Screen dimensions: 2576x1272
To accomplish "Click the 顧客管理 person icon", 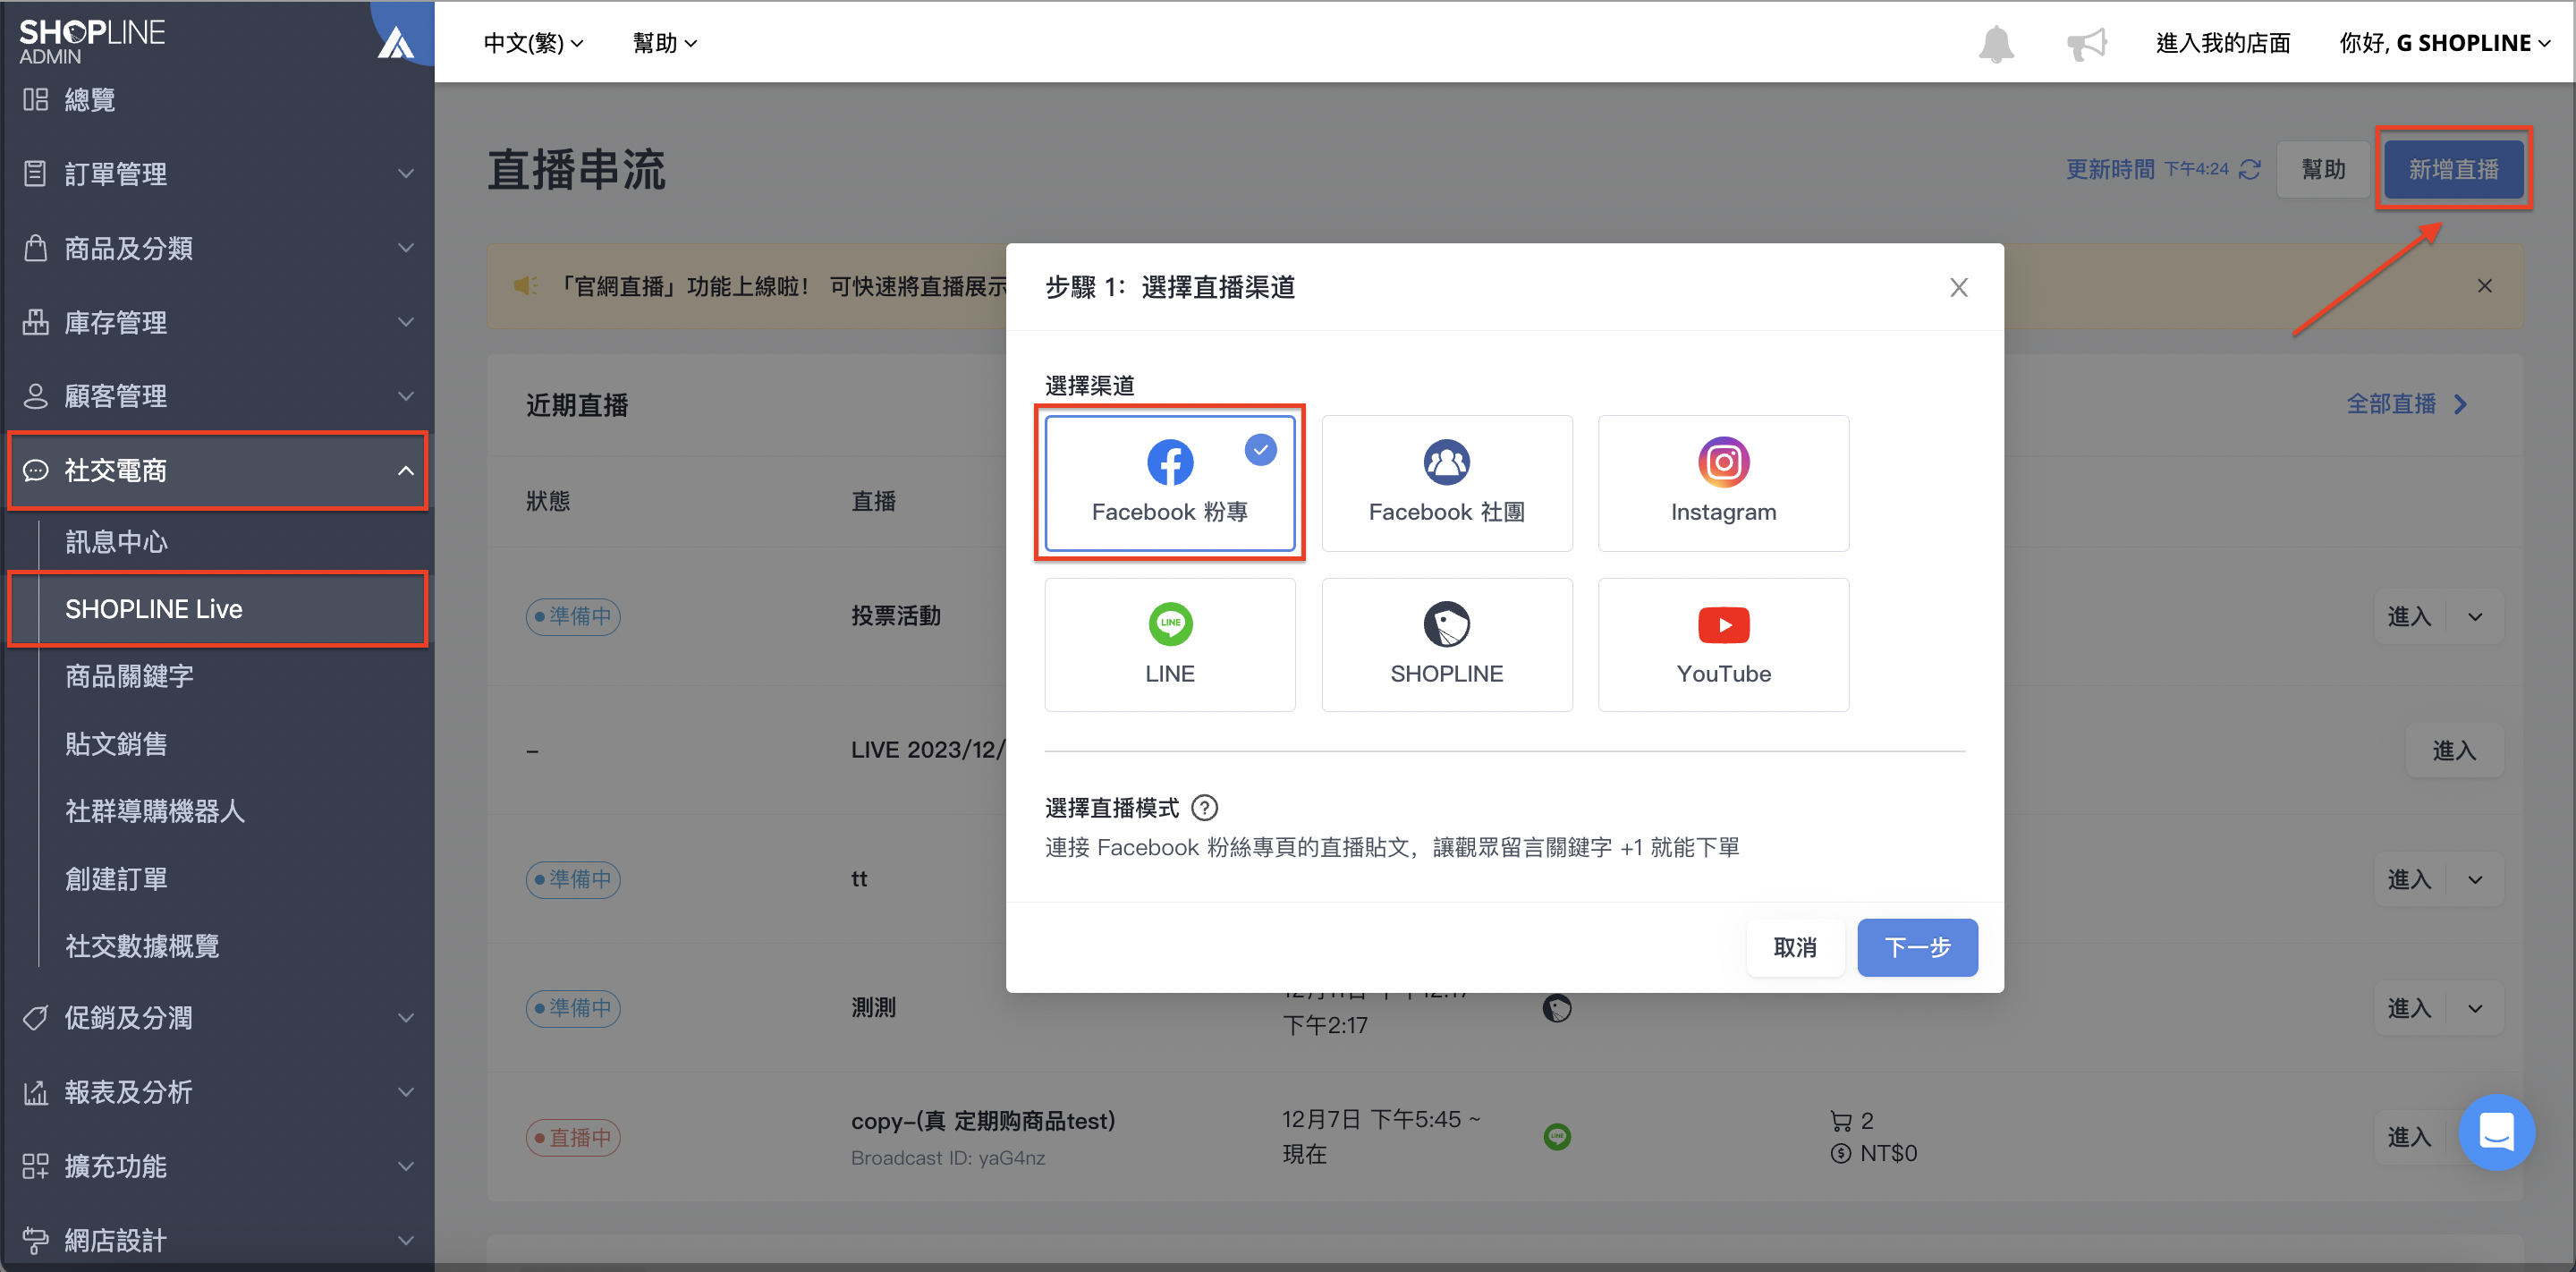I will click(35, 395).
